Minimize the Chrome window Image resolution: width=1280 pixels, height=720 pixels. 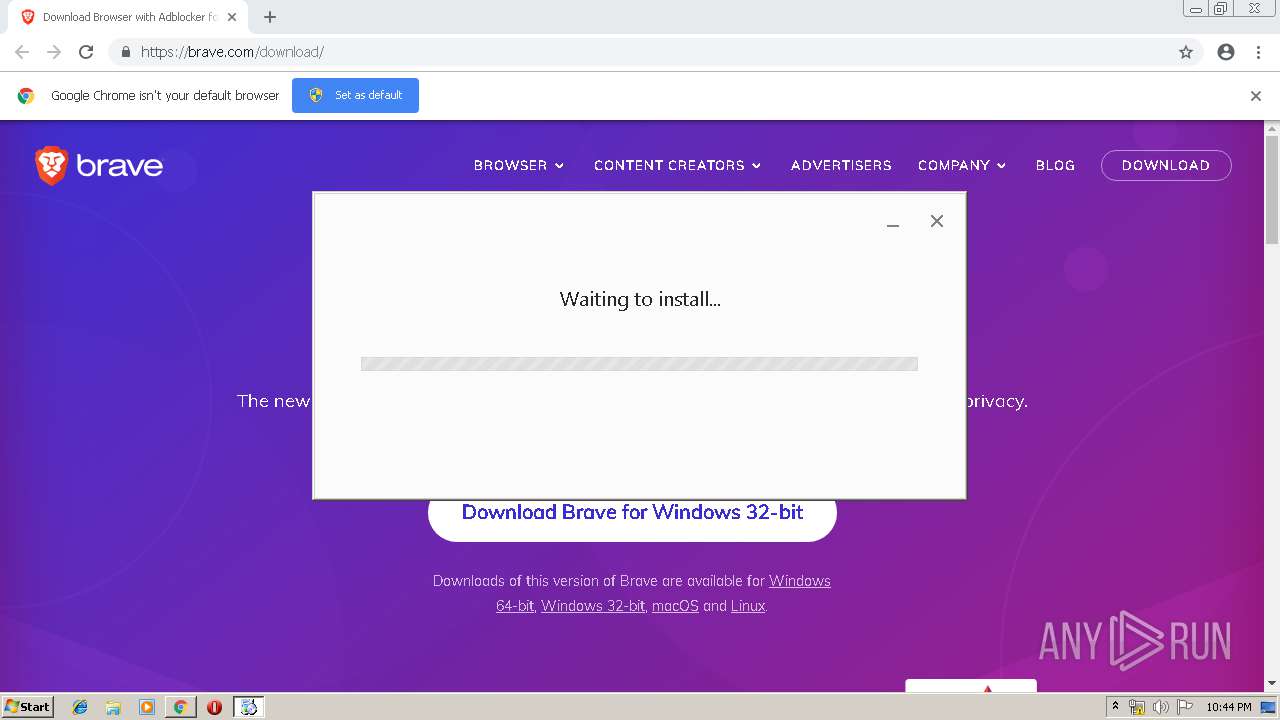click(x=1196, y=9)
